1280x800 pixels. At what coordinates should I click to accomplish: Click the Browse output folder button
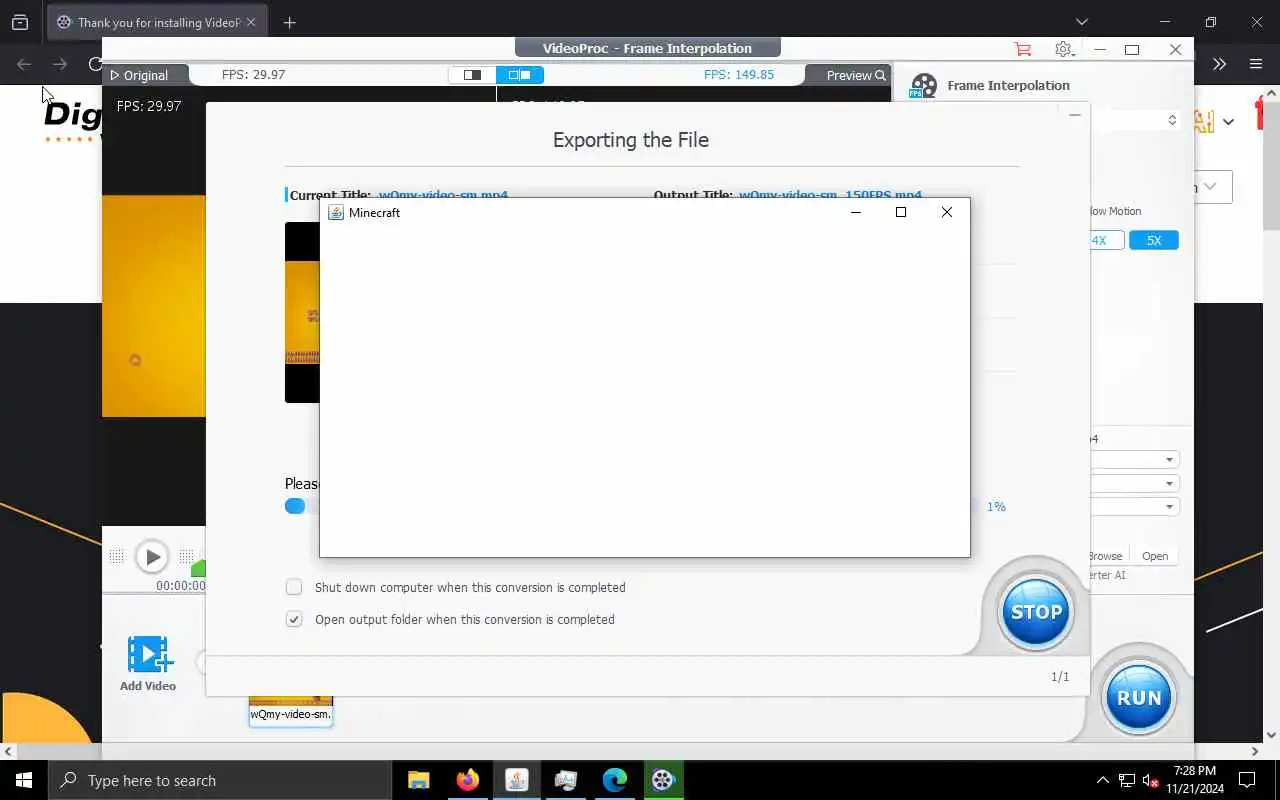[x=1106, y=556]
